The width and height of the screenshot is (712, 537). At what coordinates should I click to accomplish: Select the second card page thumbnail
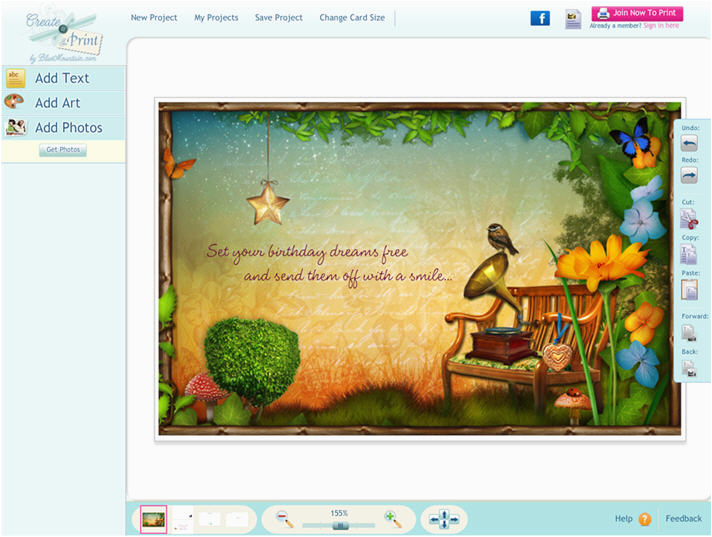tap(182, 519)
